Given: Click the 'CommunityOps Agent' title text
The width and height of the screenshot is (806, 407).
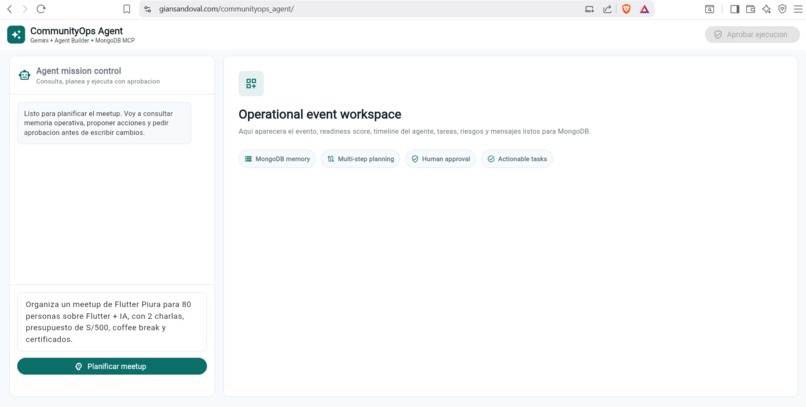Looking at the screenshot, I should click(x=77, y=31).
